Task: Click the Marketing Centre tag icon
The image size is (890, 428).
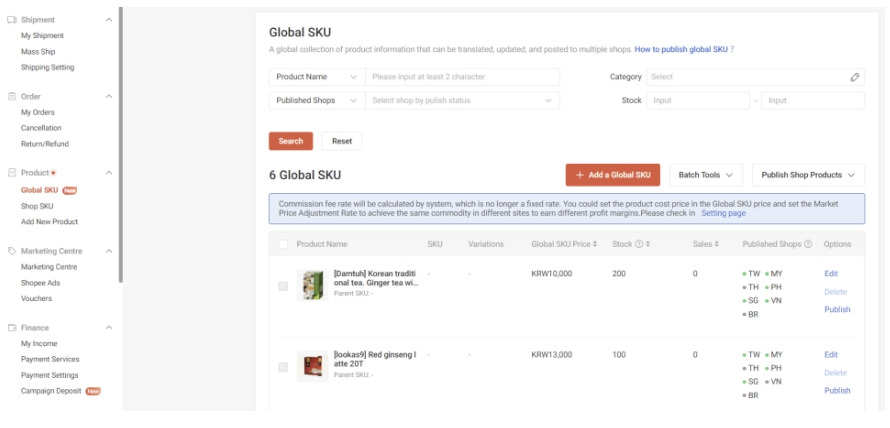Action: [x=12, y=251]
